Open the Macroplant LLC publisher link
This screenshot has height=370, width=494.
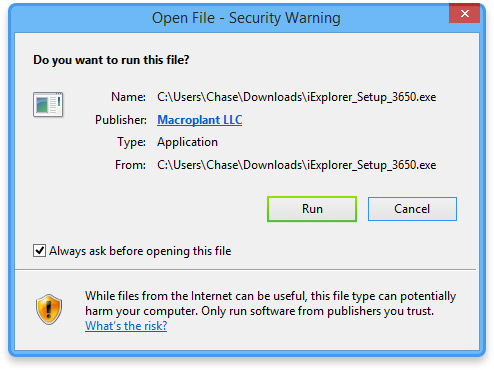200,120
